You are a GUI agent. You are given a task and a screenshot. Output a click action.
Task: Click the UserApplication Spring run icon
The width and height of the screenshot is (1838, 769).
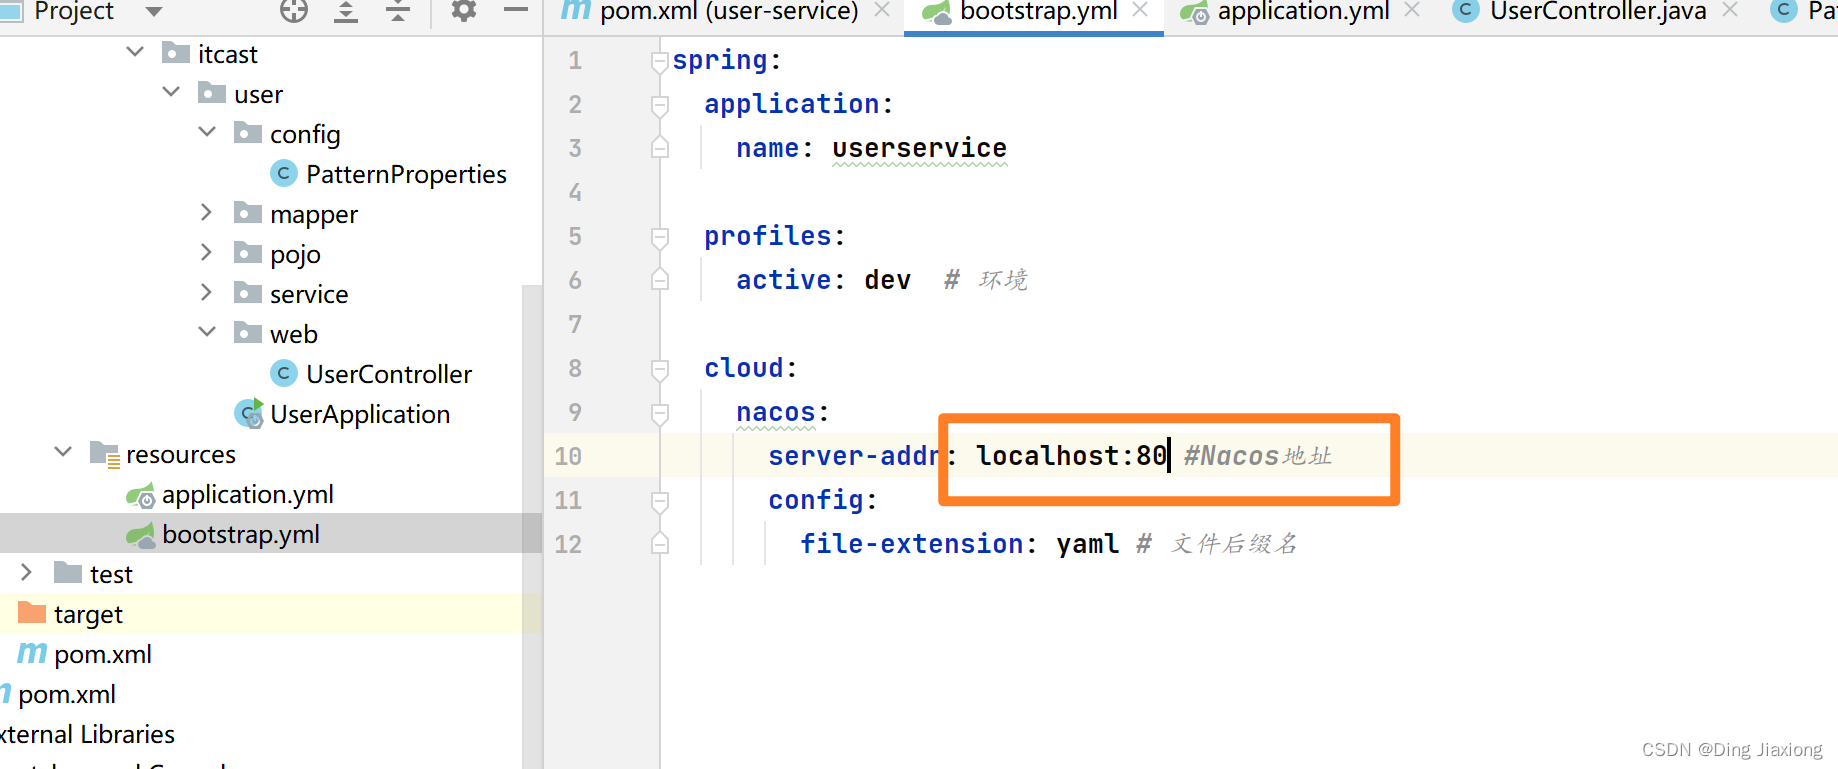[249, 414]
